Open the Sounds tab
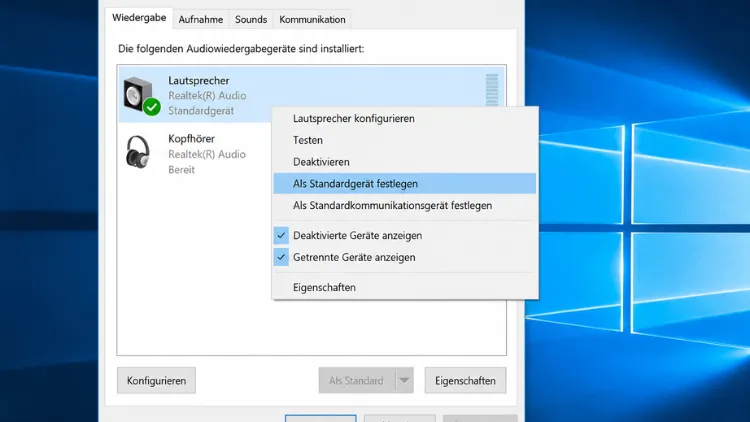750x422 pixels. (251, 20)
